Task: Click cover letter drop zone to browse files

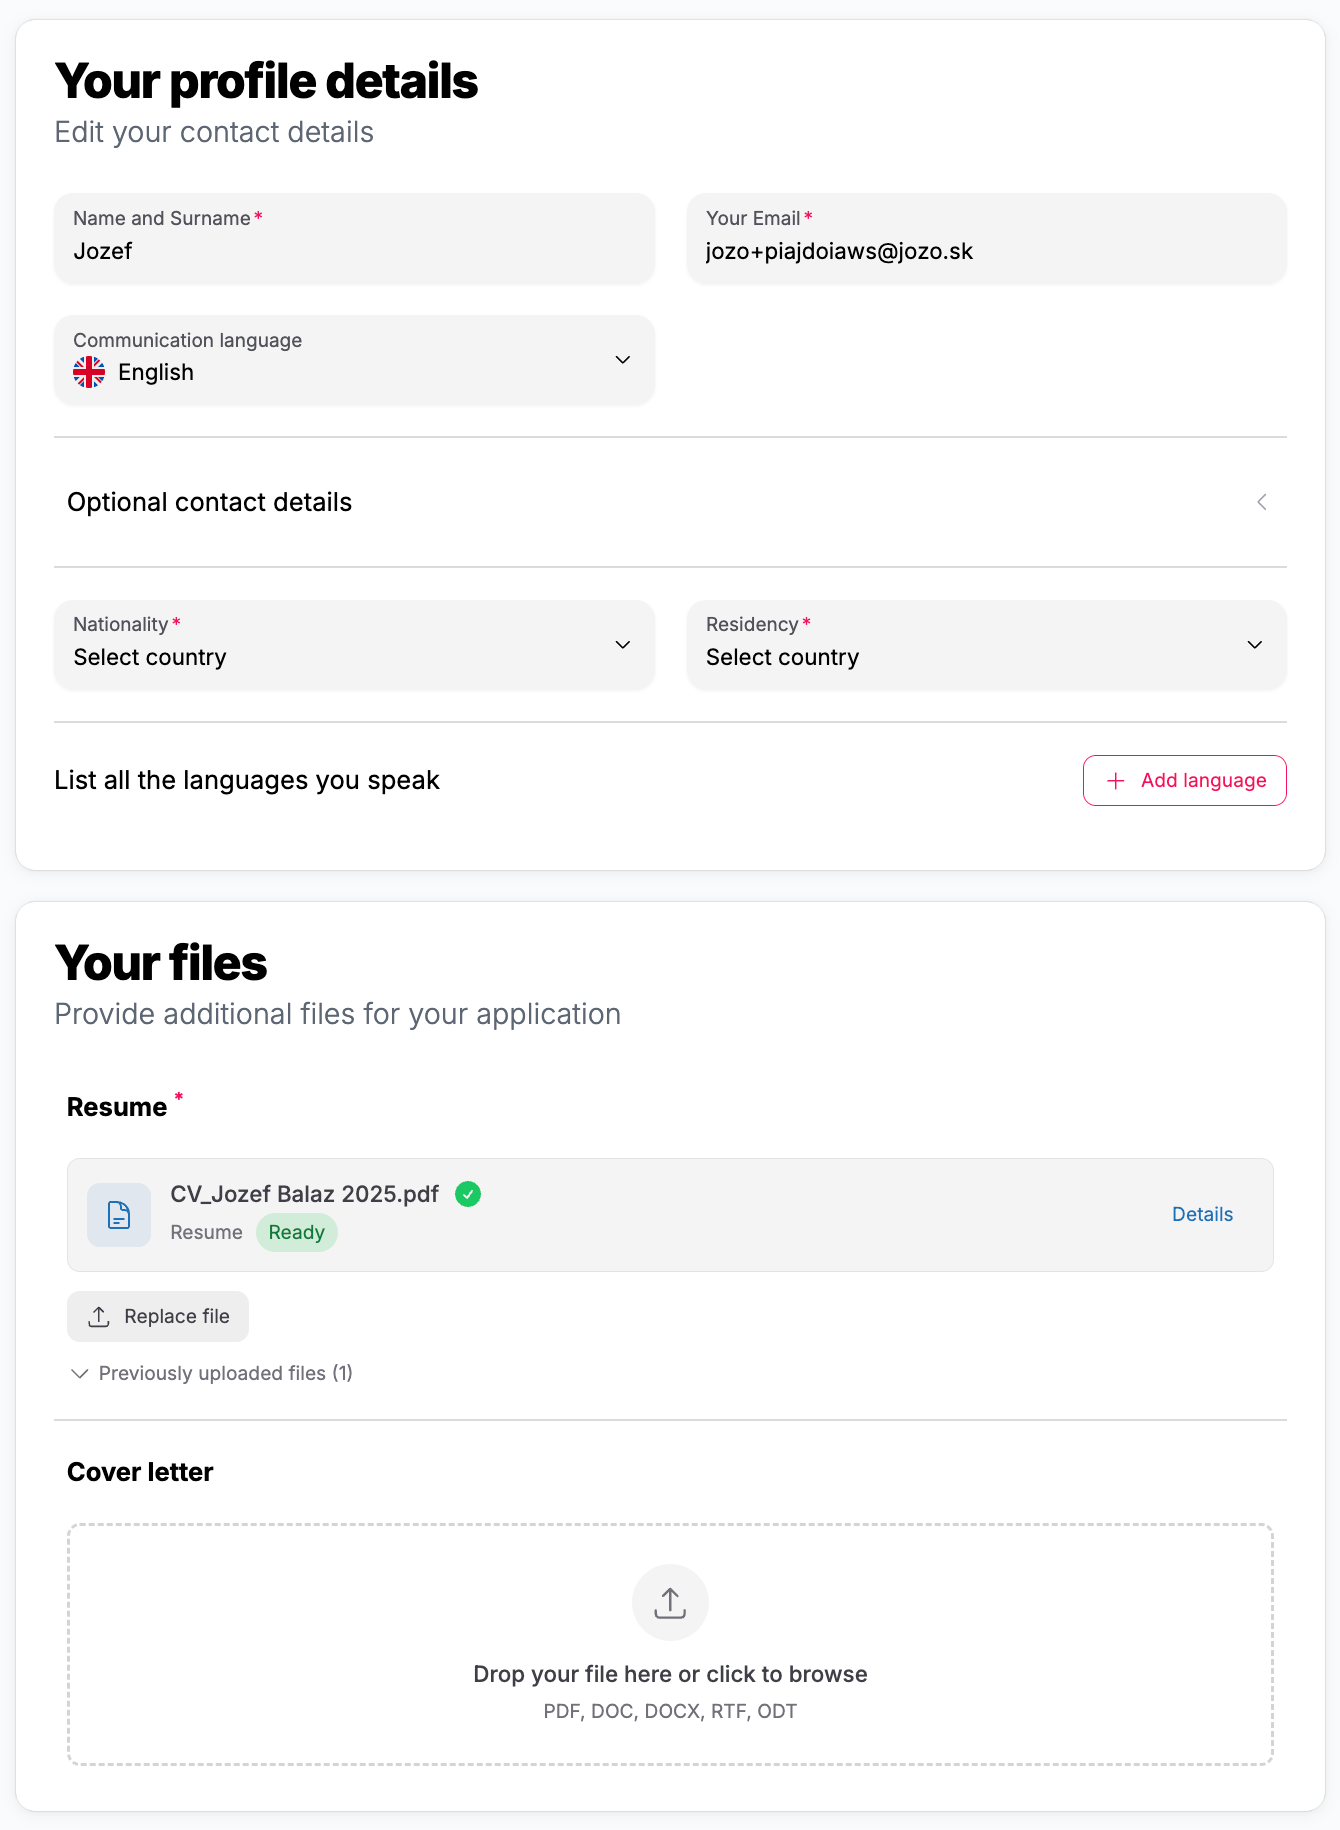Action: click(670, 1645)
